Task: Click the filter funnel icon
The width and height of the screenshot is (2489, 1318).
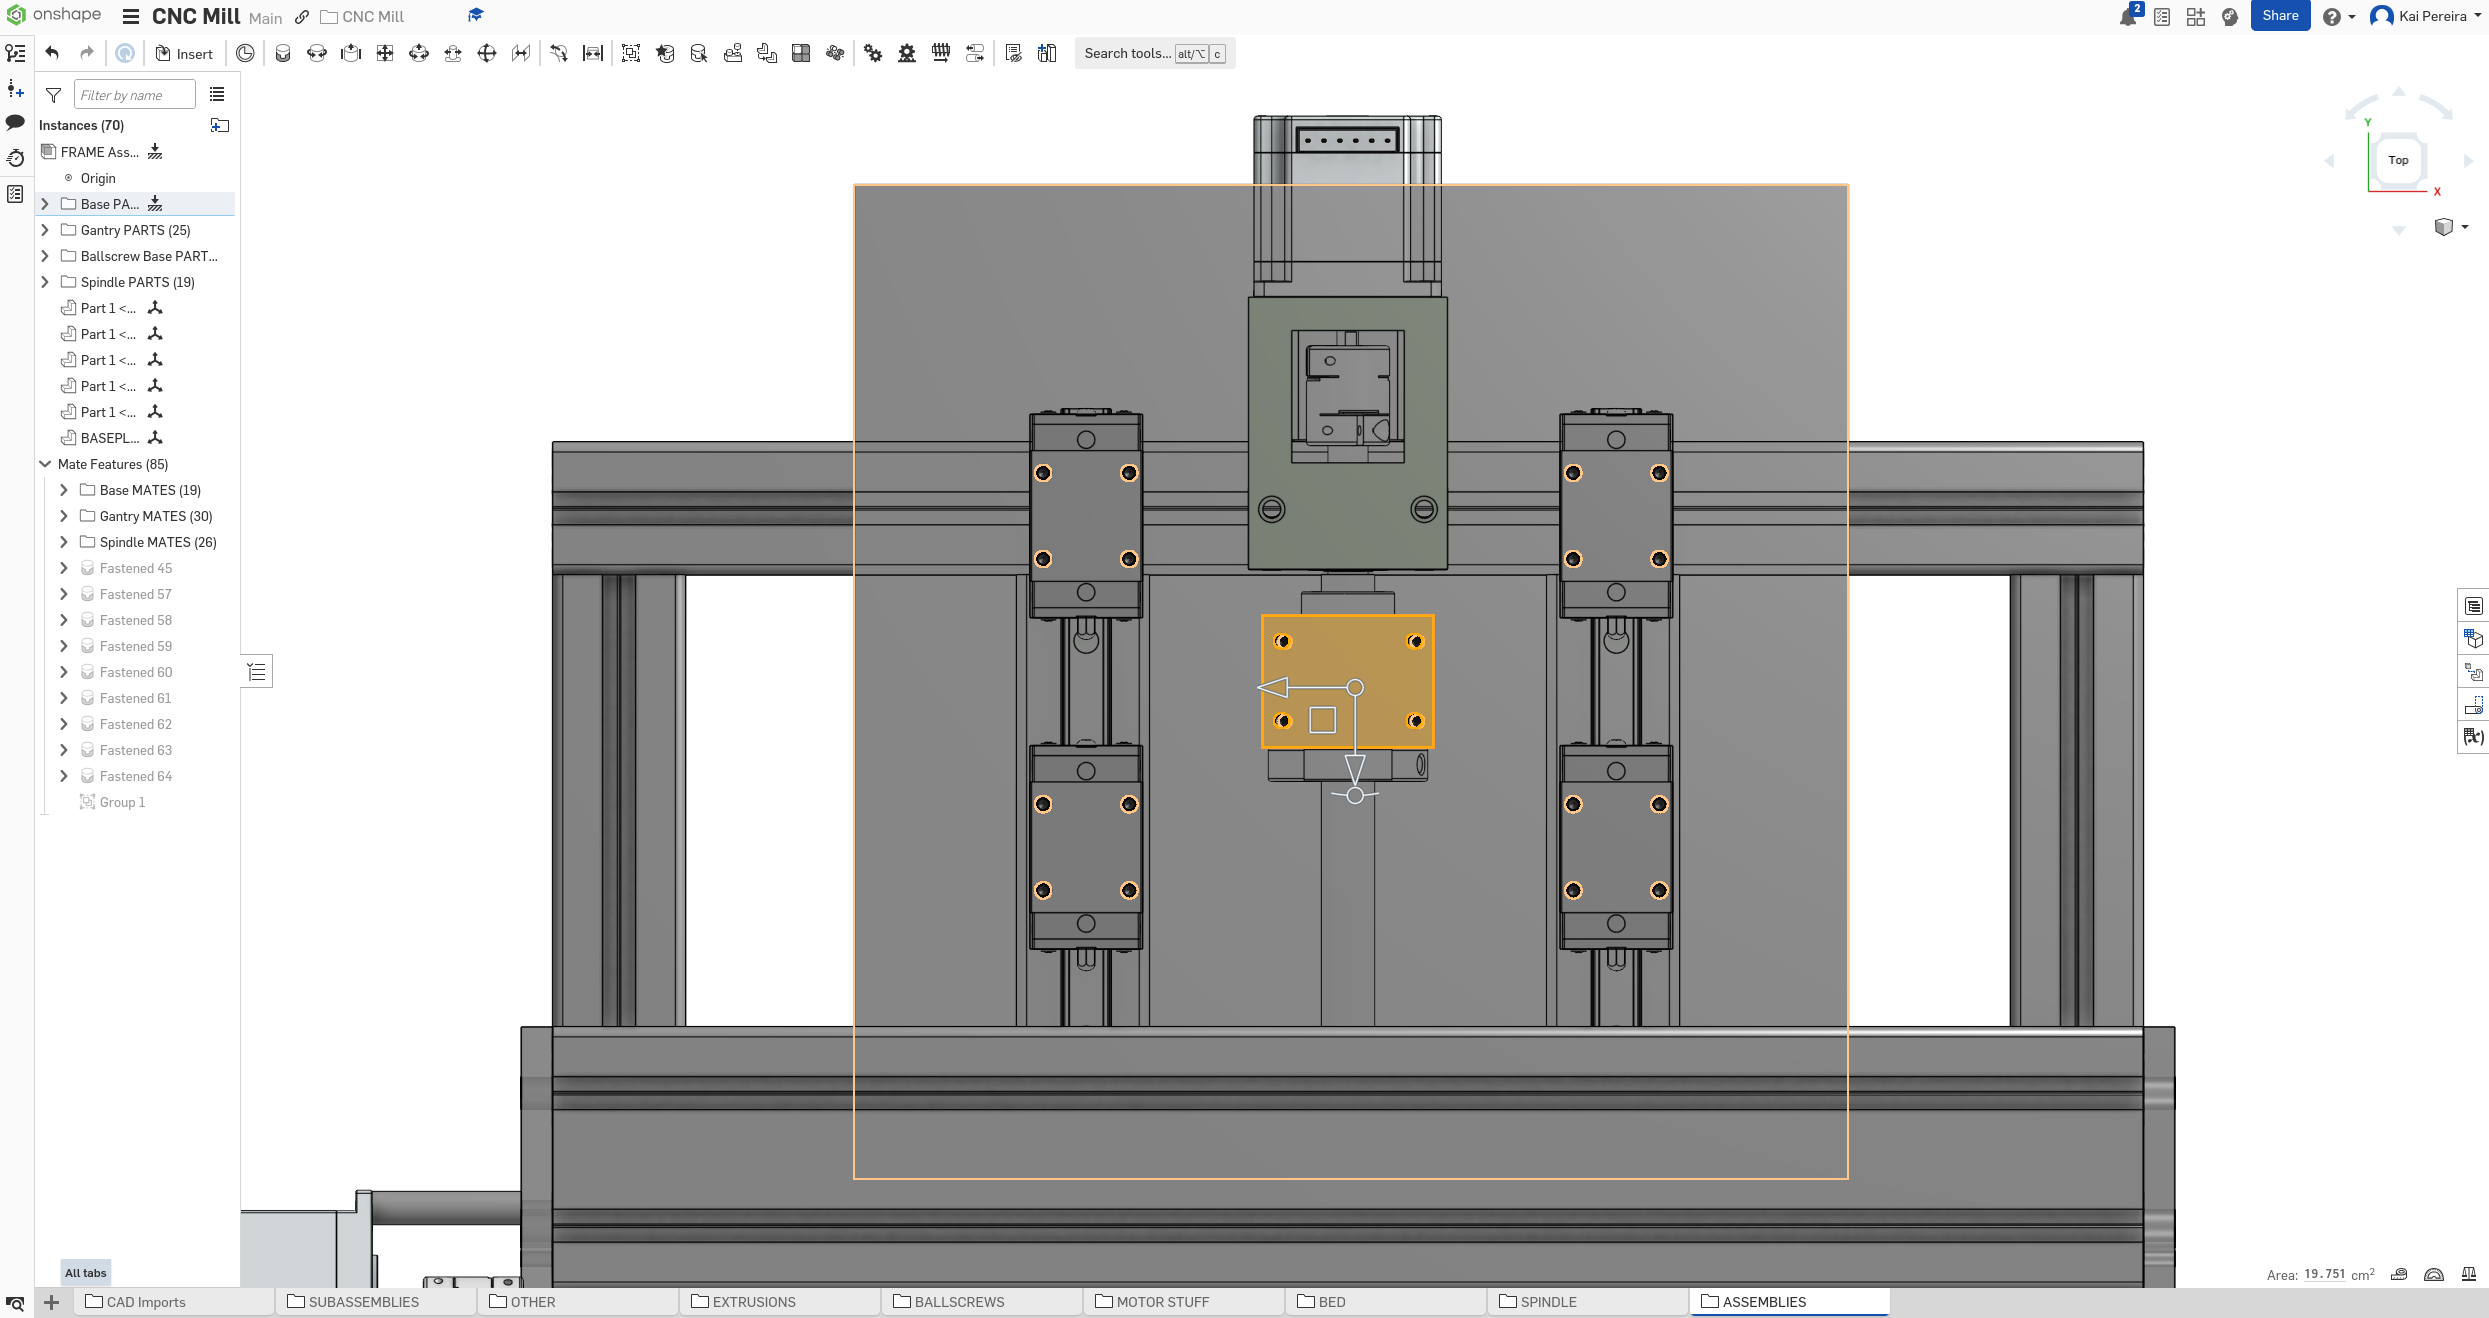Action: click(54, 95)
